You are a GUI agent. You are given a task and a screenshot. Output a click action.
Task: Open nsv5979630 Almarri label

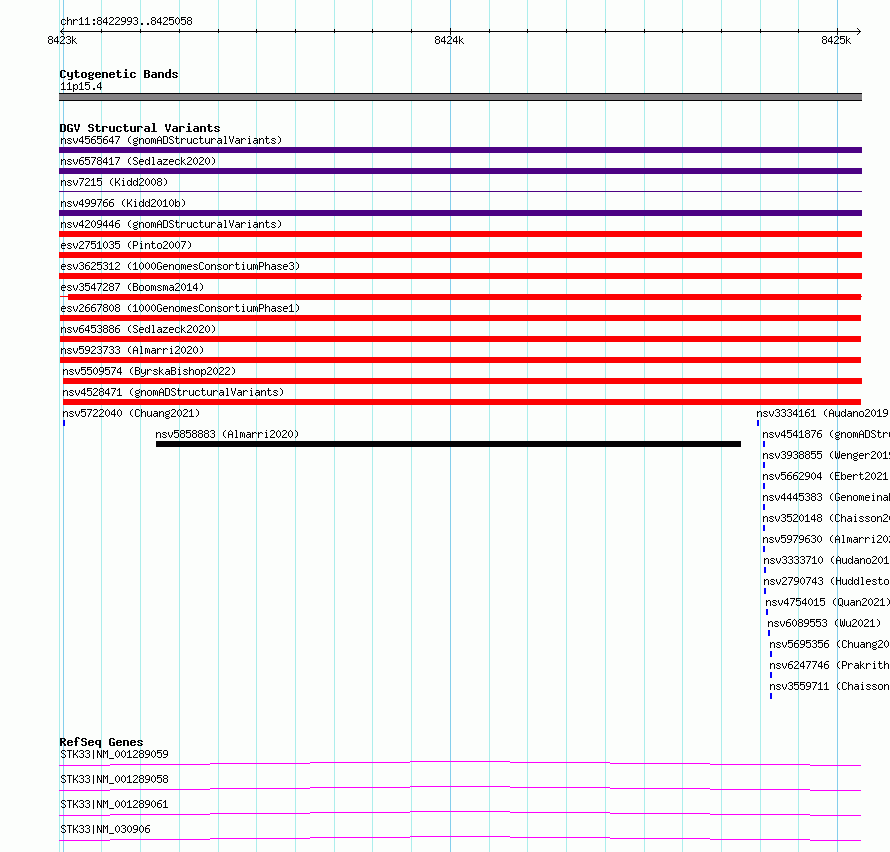click(x=826, y=539)
